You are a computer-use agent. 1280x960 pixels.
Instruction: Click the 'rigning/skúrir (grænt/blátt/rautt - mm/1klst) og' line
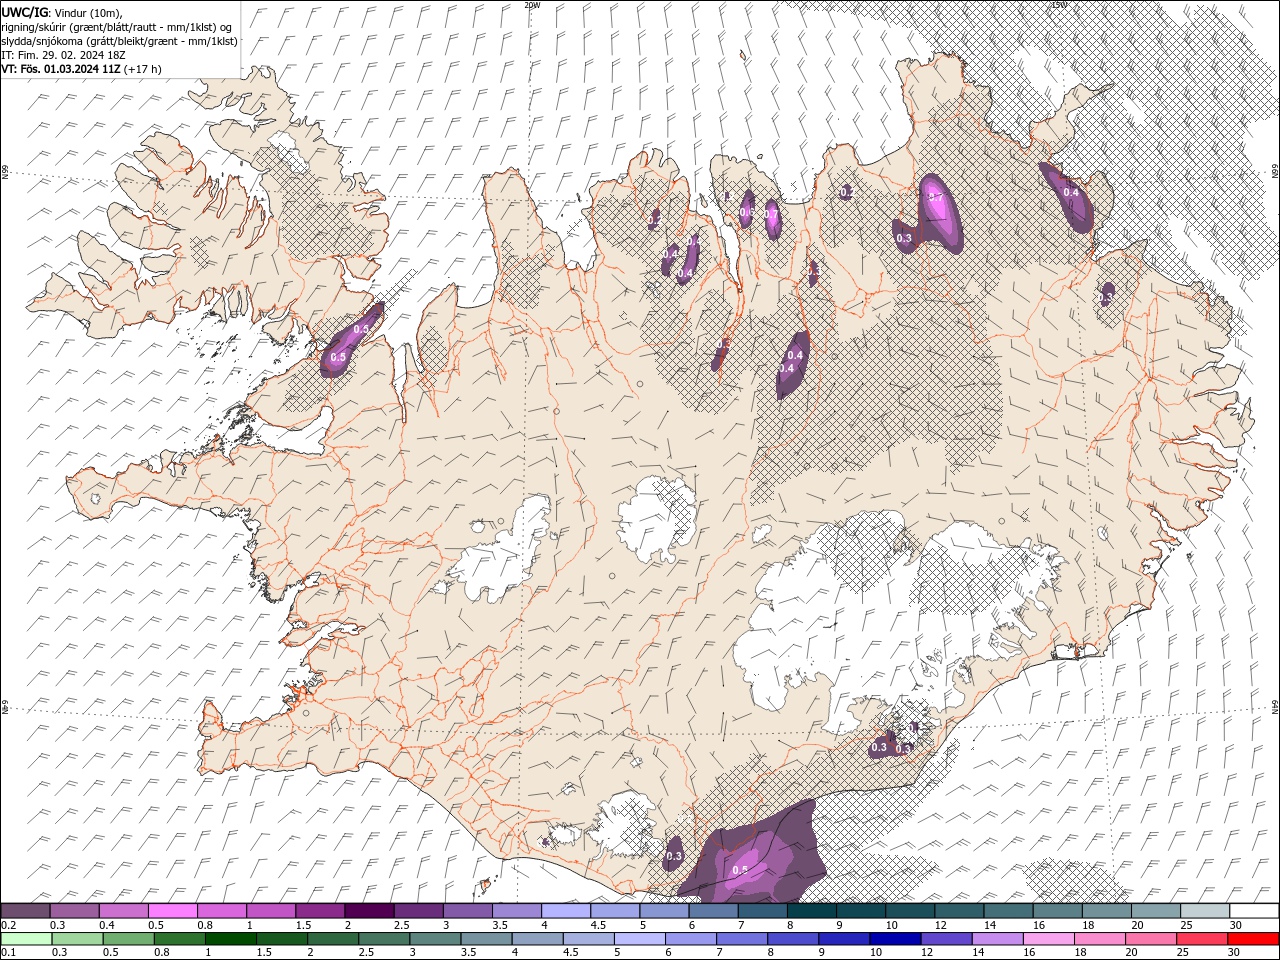117,27
